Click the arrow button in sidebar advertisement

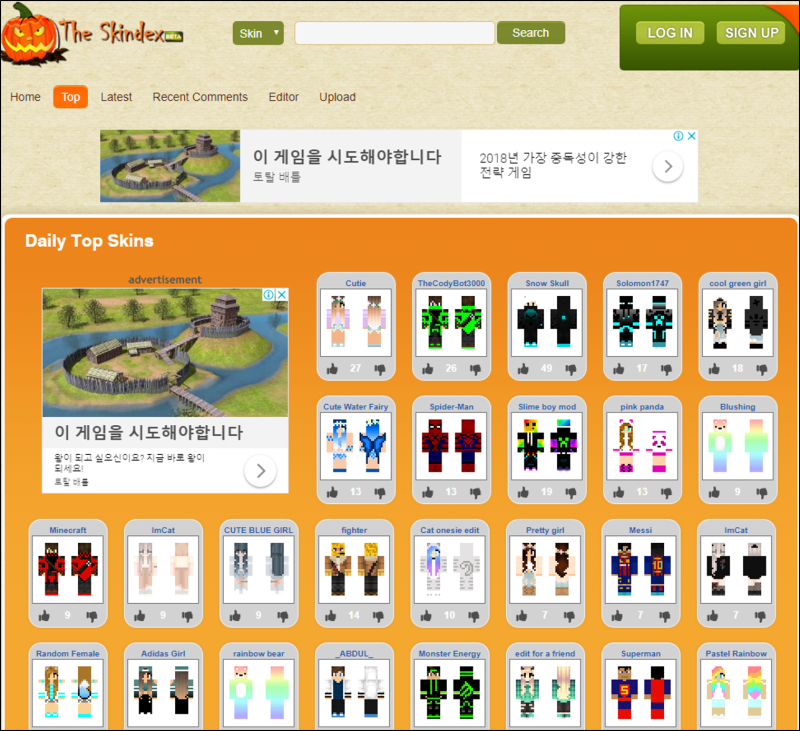coord(260,470)
